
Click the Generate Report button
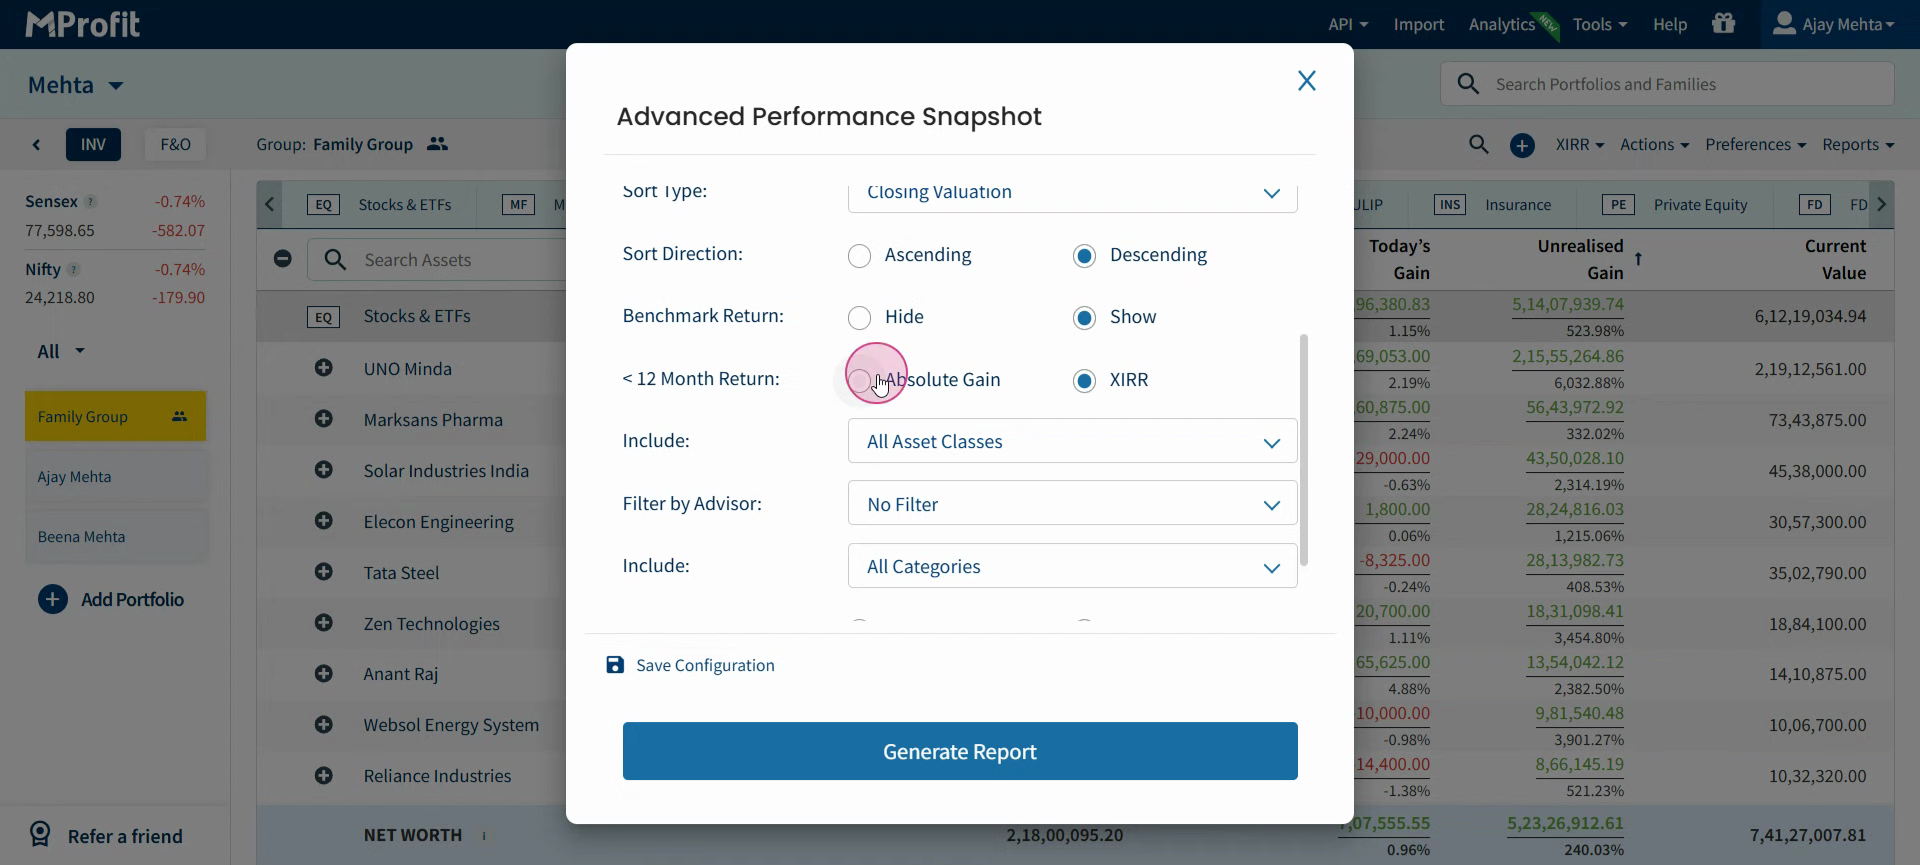(x=960, y=751)
